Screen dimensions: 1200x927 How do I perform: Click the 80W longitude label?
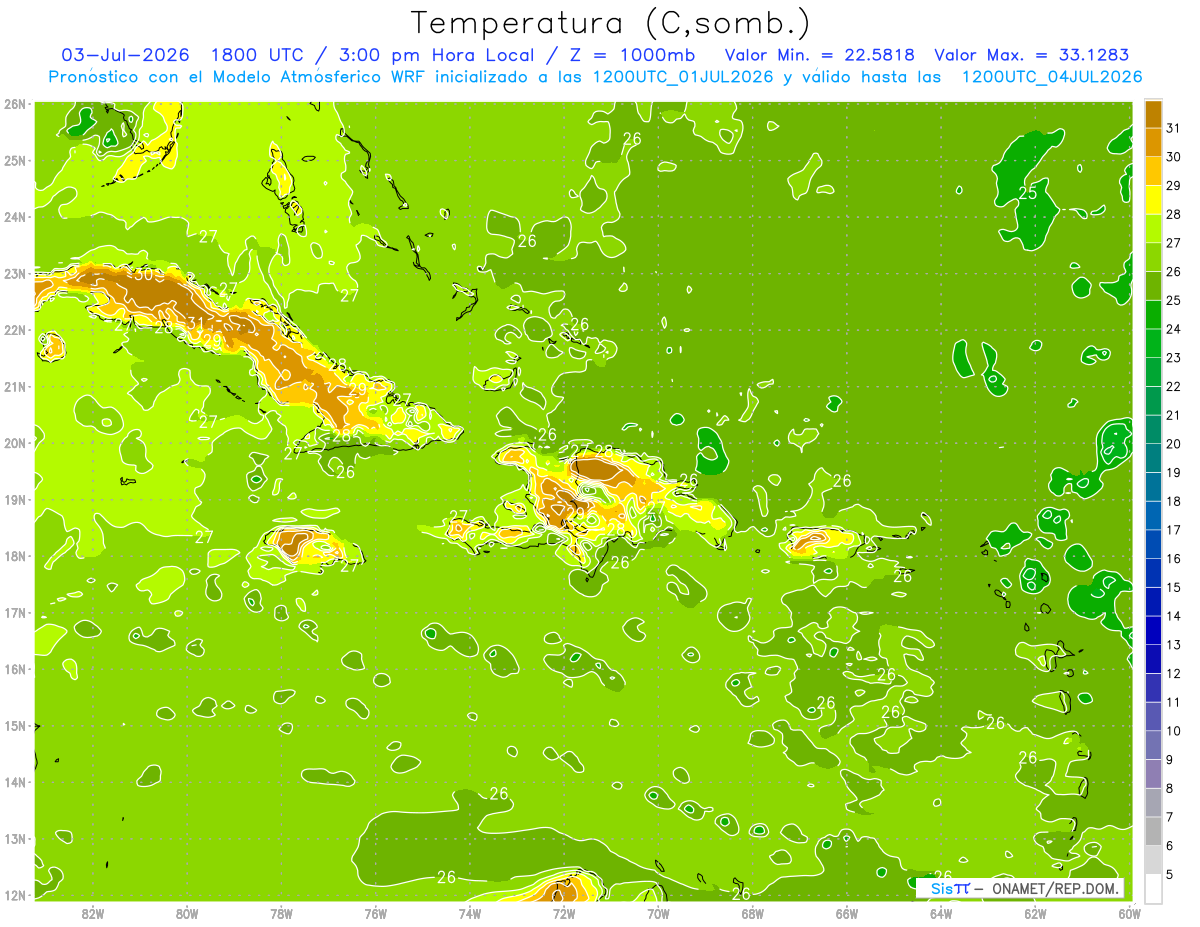(187, 913)
